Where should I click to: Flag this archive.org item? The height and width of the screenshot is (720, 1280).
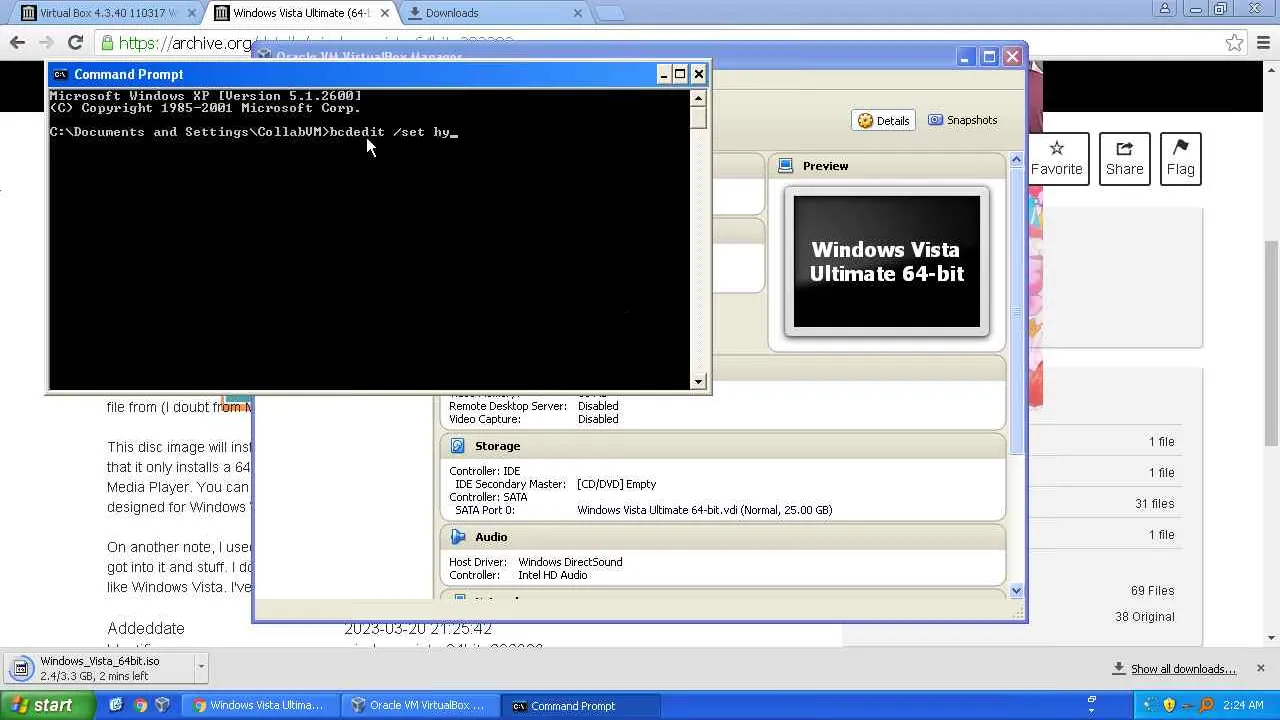(x=1180, y=158)
